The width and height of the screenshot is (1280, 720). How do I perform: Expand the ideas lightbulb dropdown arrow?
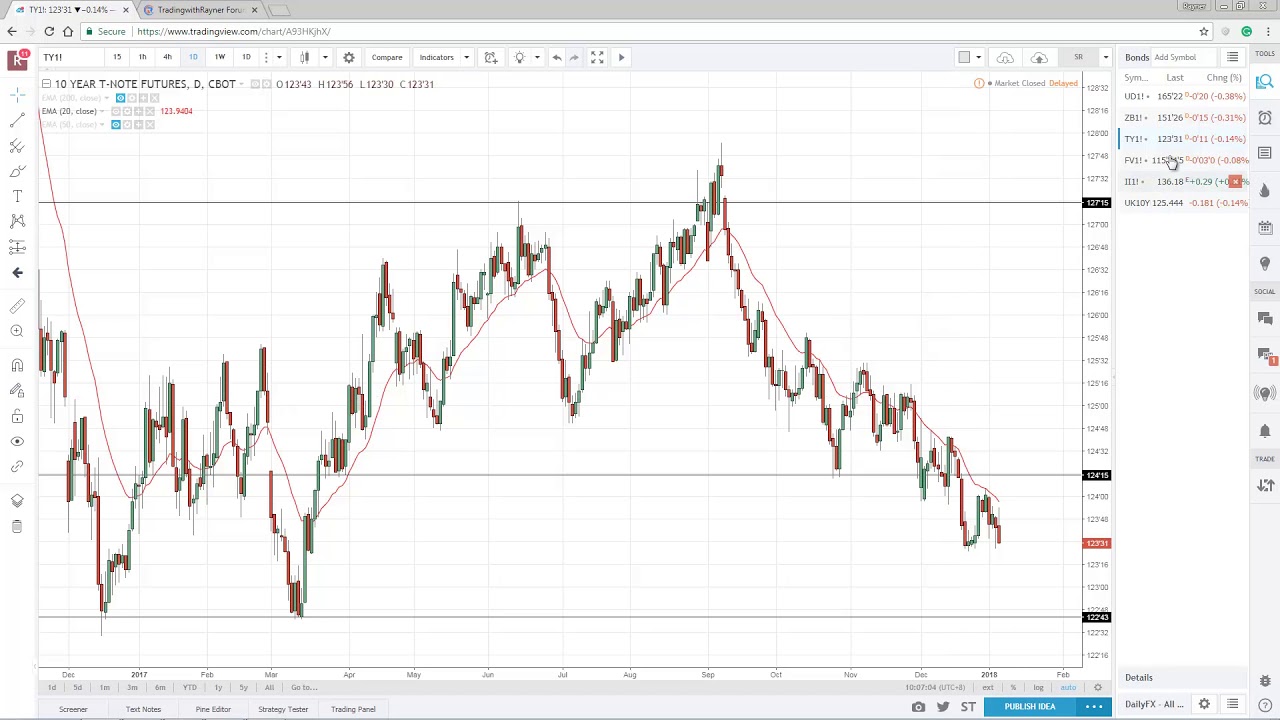point(537,57)
